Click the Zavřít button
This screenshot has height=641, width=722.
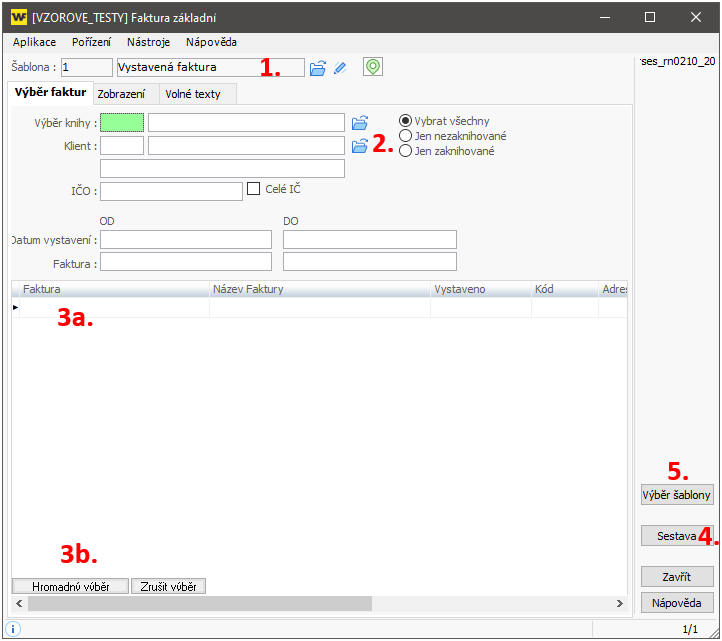click(677, 577)
